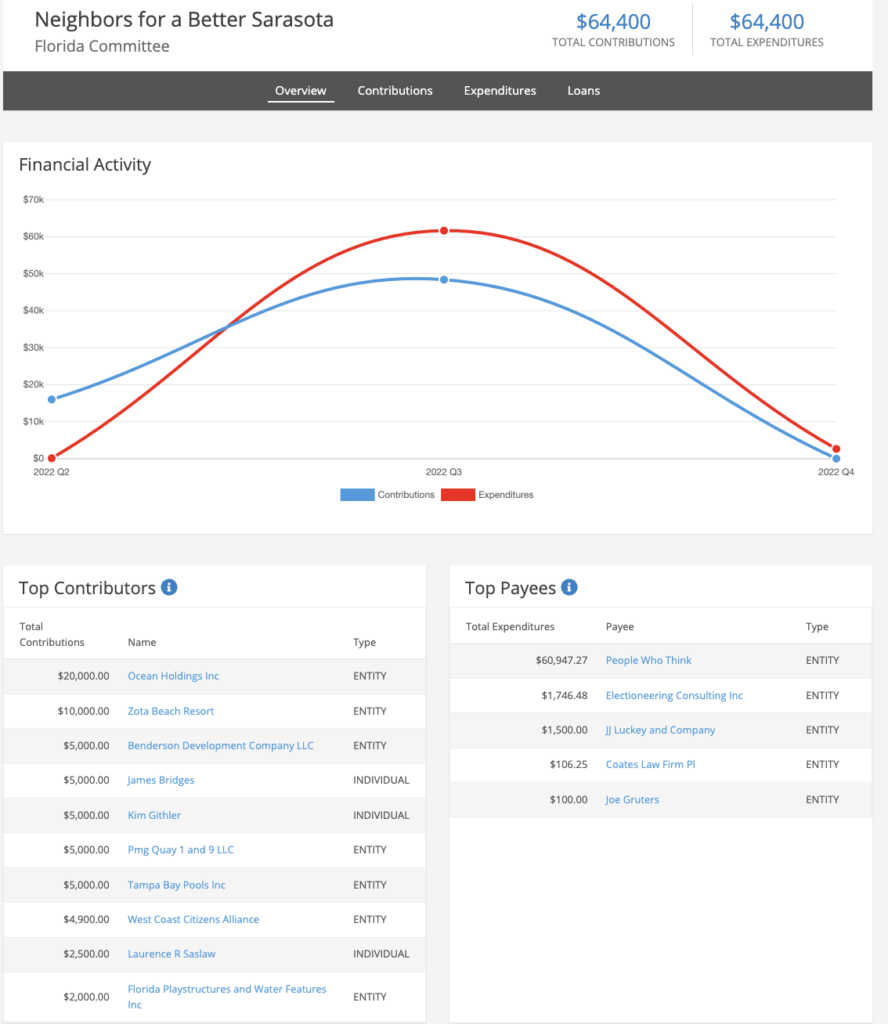Viewport: 888px width, 1024px height.
Task: Click Coates Law Firm Pl link
Action: coord(650,765)
